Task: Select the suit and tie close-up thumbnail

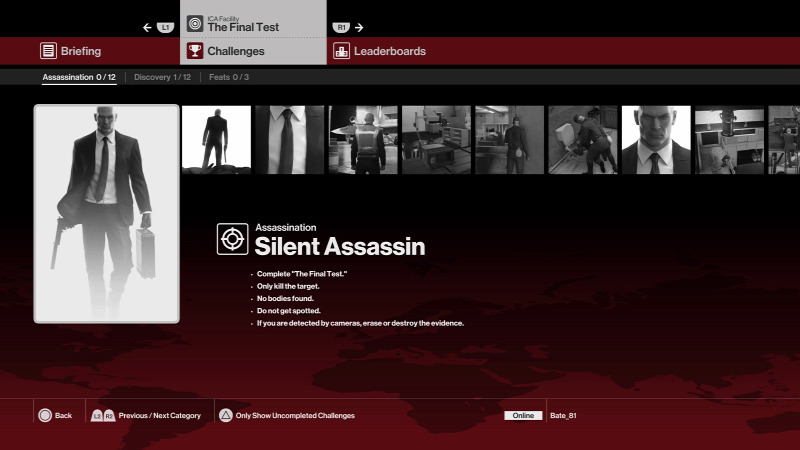Action: pyautogui.click(x=289, y=140)
